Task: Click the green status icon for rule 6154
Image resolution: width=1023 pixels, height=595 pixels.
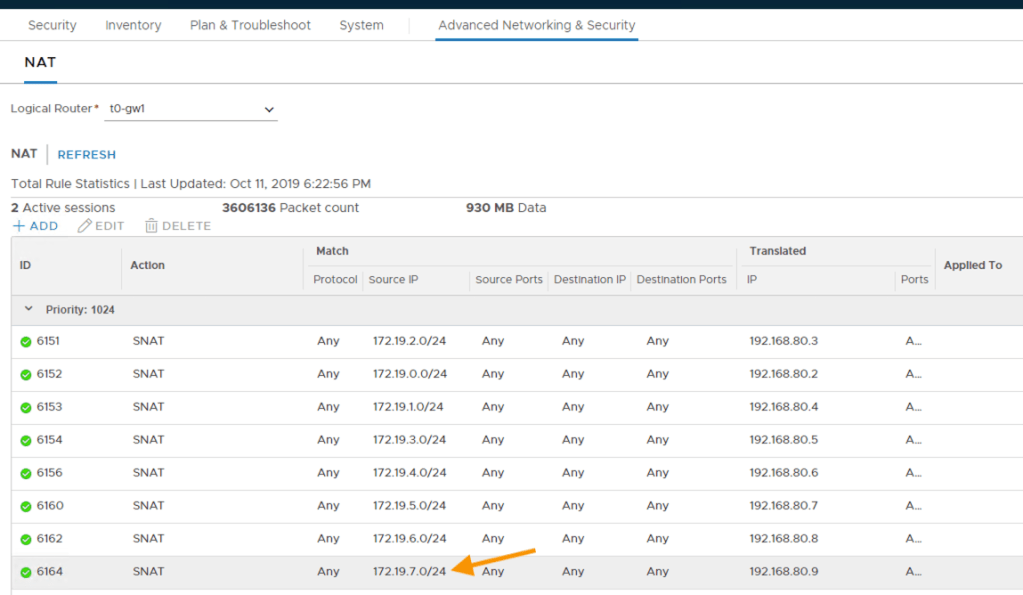Action: [26, 441]
